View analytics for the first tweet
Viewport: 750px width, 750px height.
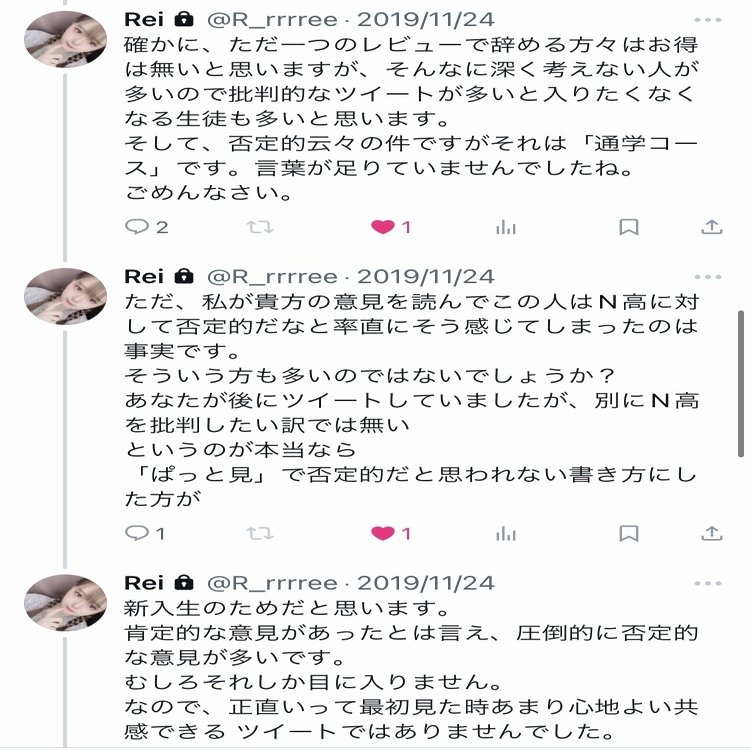[506, 227]
